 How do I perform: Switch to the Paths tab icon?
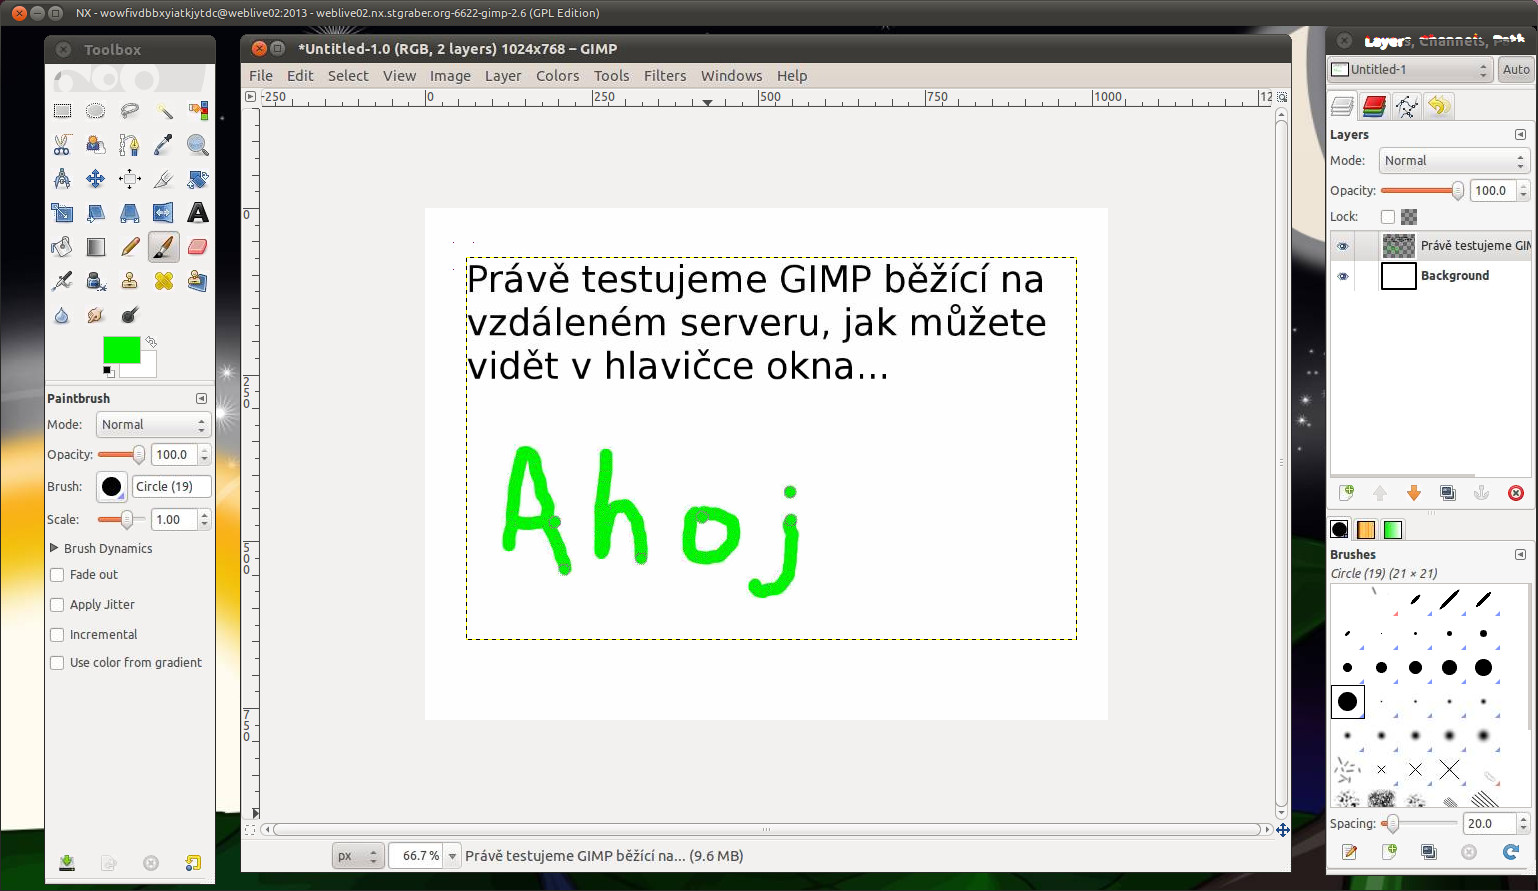pyautogui.click(x=1406, y=106)
